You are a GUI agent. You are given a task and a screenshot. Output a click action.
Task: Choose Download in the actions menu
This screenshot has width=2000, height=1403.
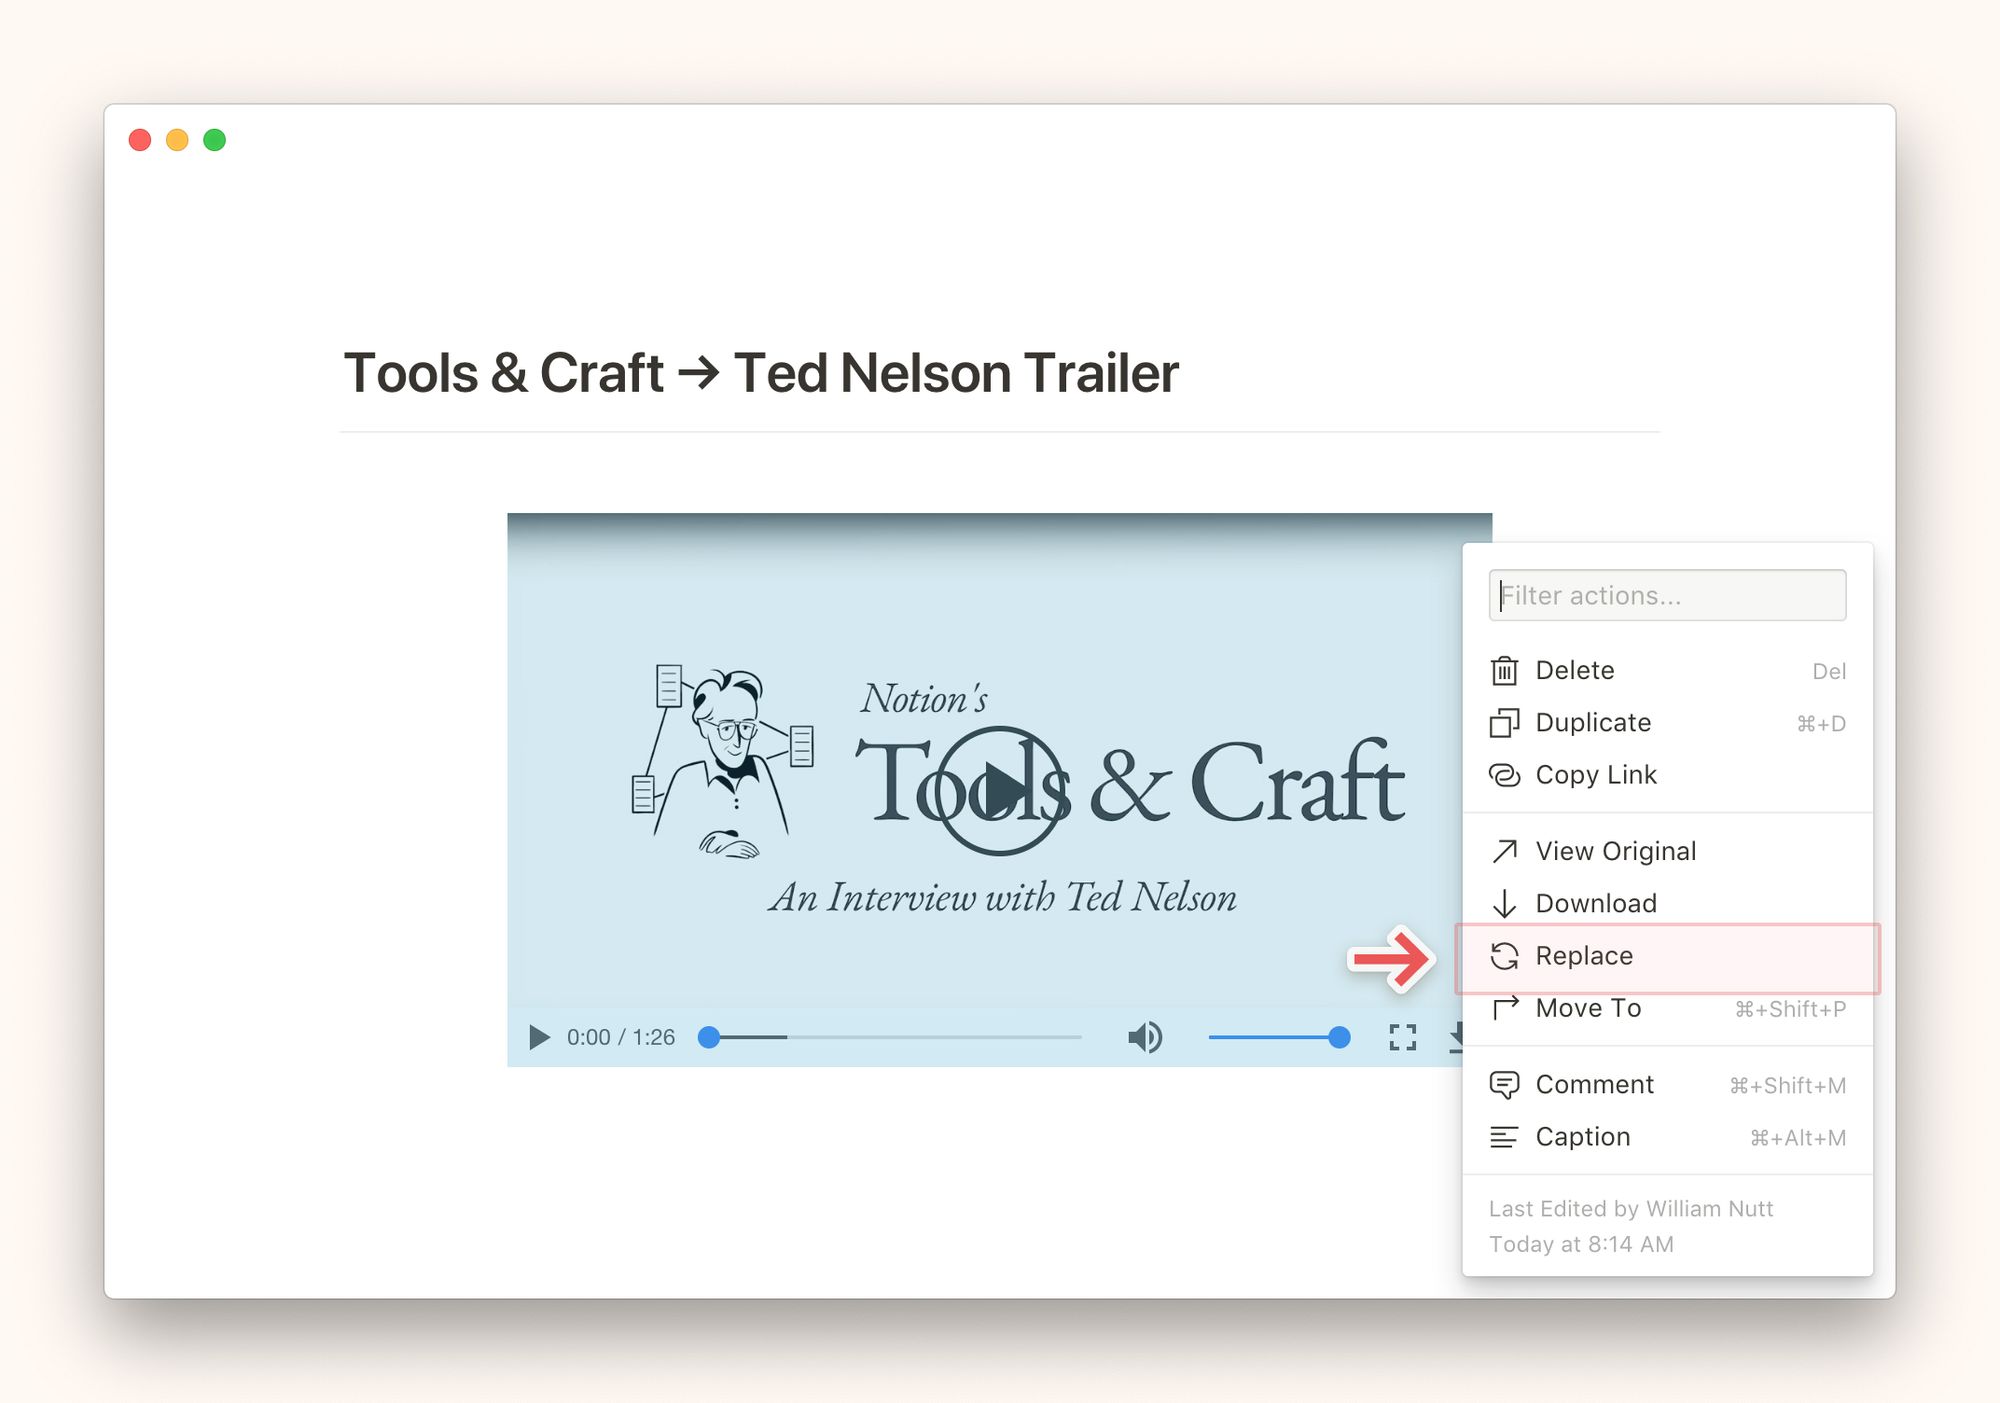coord(1667,903)
